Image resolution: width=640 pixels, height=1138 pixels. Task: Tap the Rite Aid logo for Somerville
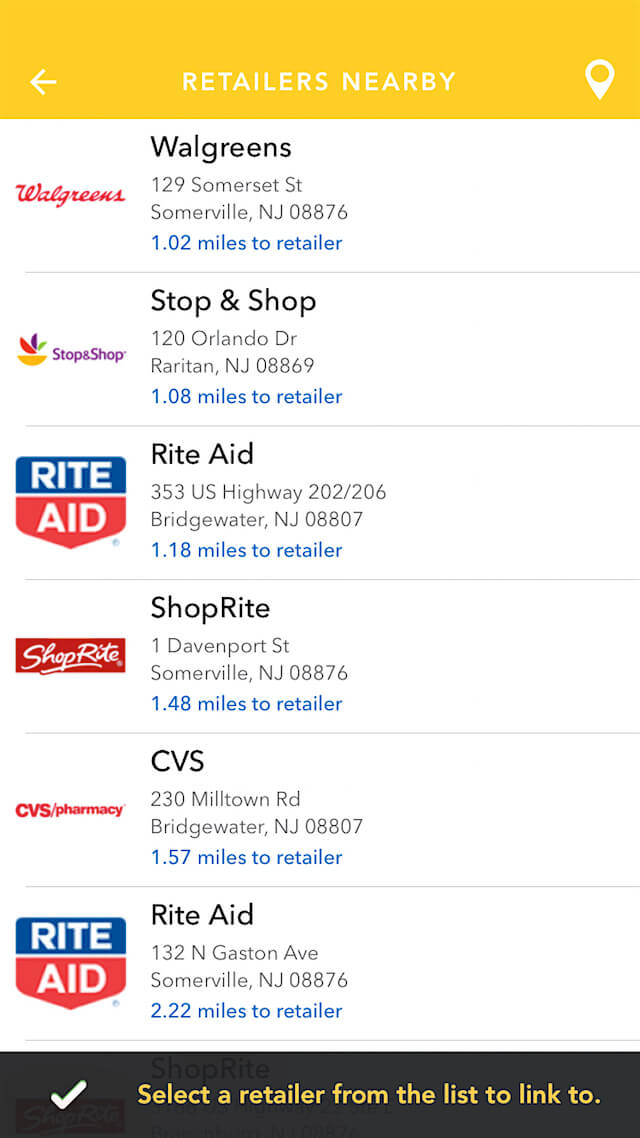coord(70,963)
